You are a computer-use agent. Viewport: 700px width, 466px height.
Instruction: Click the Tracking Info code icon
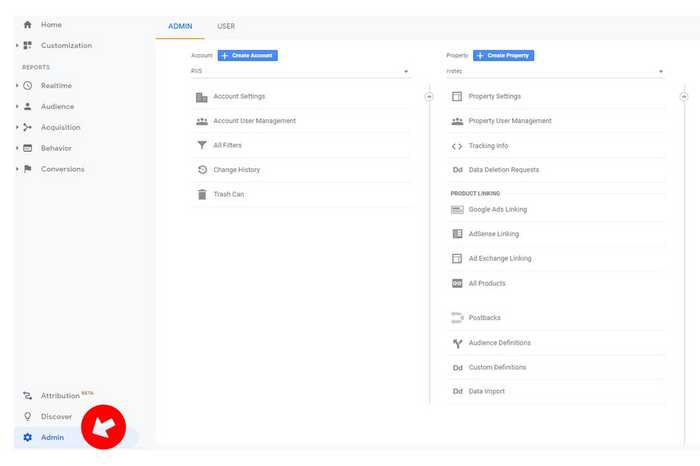point(457,146)
